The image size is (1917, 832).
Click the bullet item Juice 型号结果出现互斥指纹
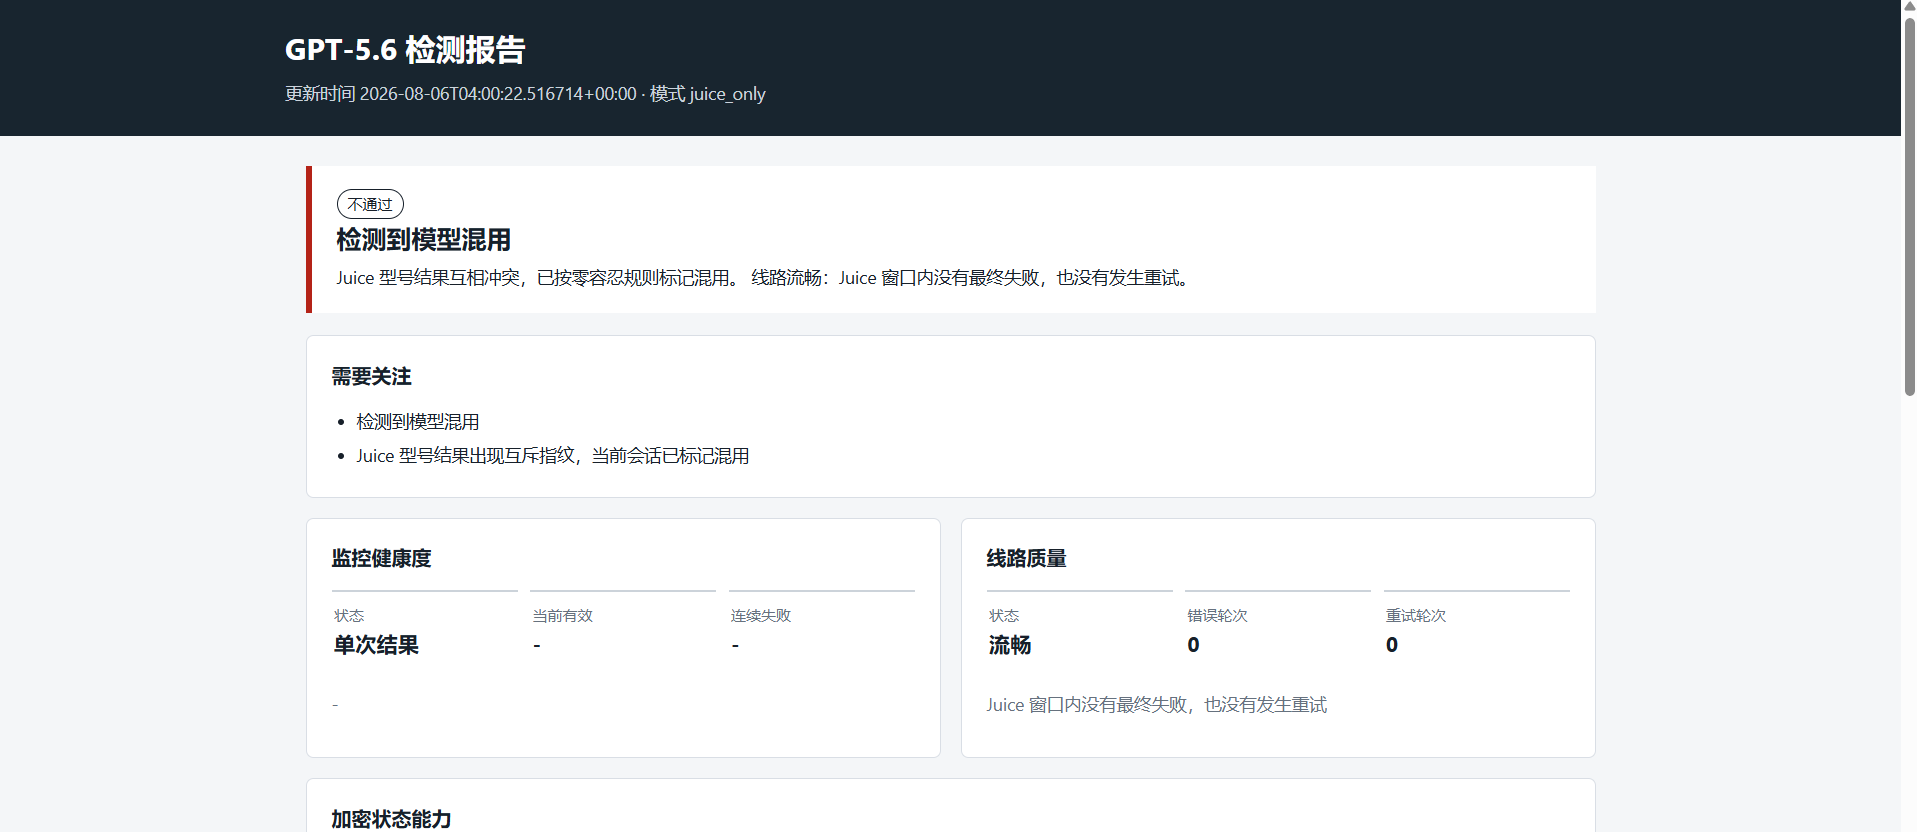(553, 456)
